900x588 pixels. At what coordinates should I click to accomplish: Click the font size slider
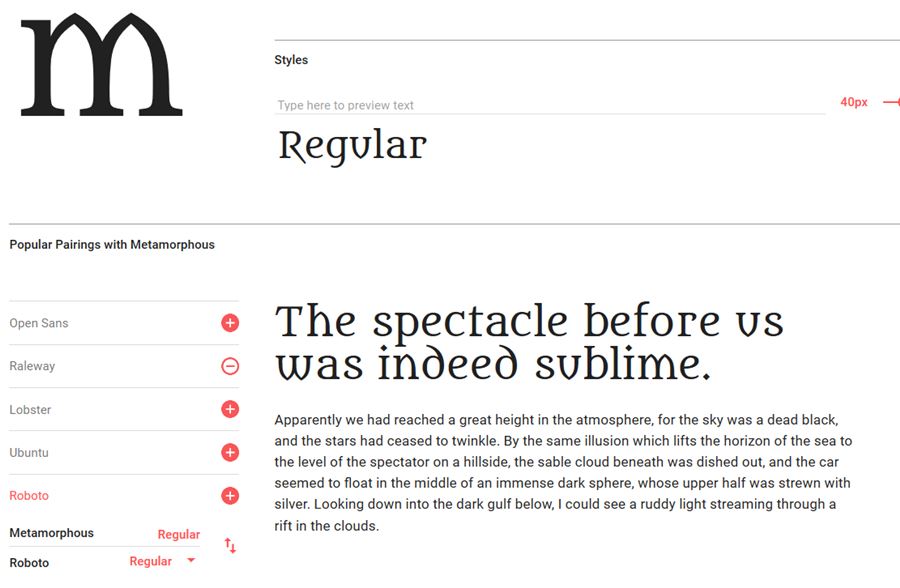click(x=891, y=102)
